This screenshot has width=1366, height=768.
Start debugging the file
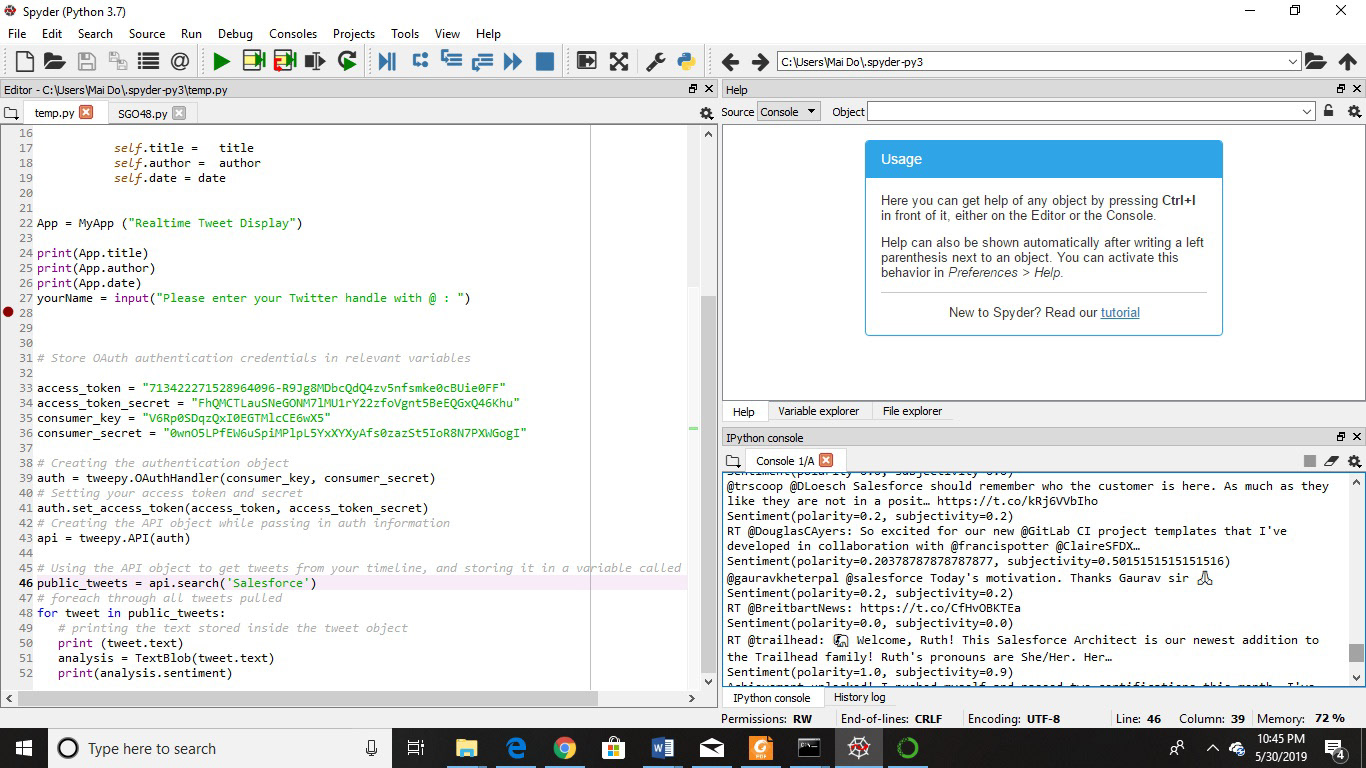pyautogui.click(x=387, y=62)
